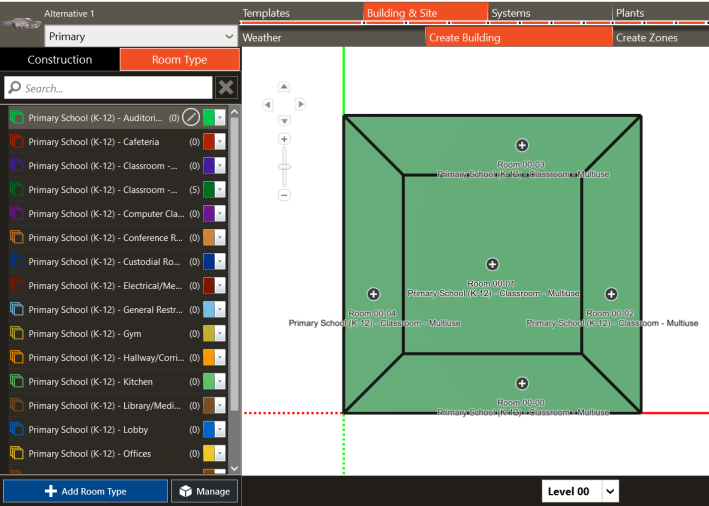
Task: Select the Gym room type row
Action: (x=118, y=333)
